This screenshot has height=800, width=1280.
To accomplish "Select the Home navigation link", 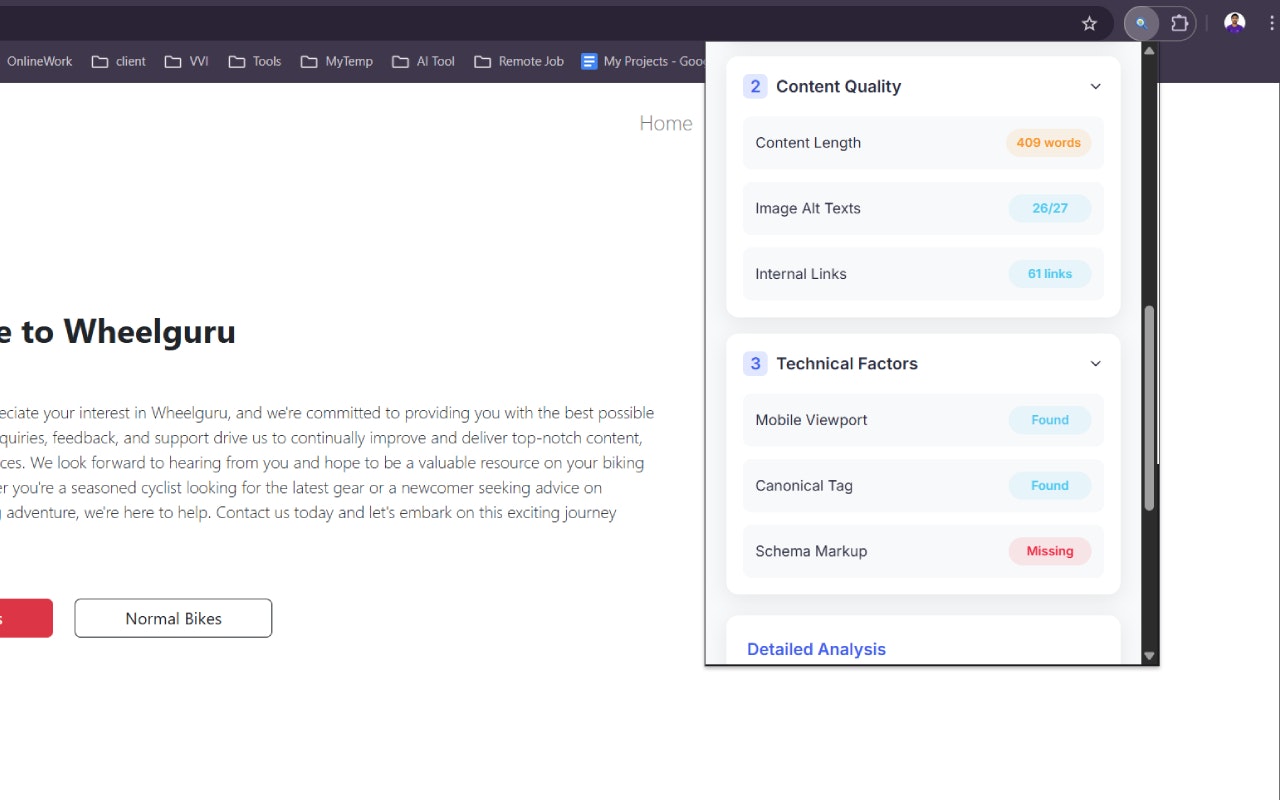I will (666, 122).
